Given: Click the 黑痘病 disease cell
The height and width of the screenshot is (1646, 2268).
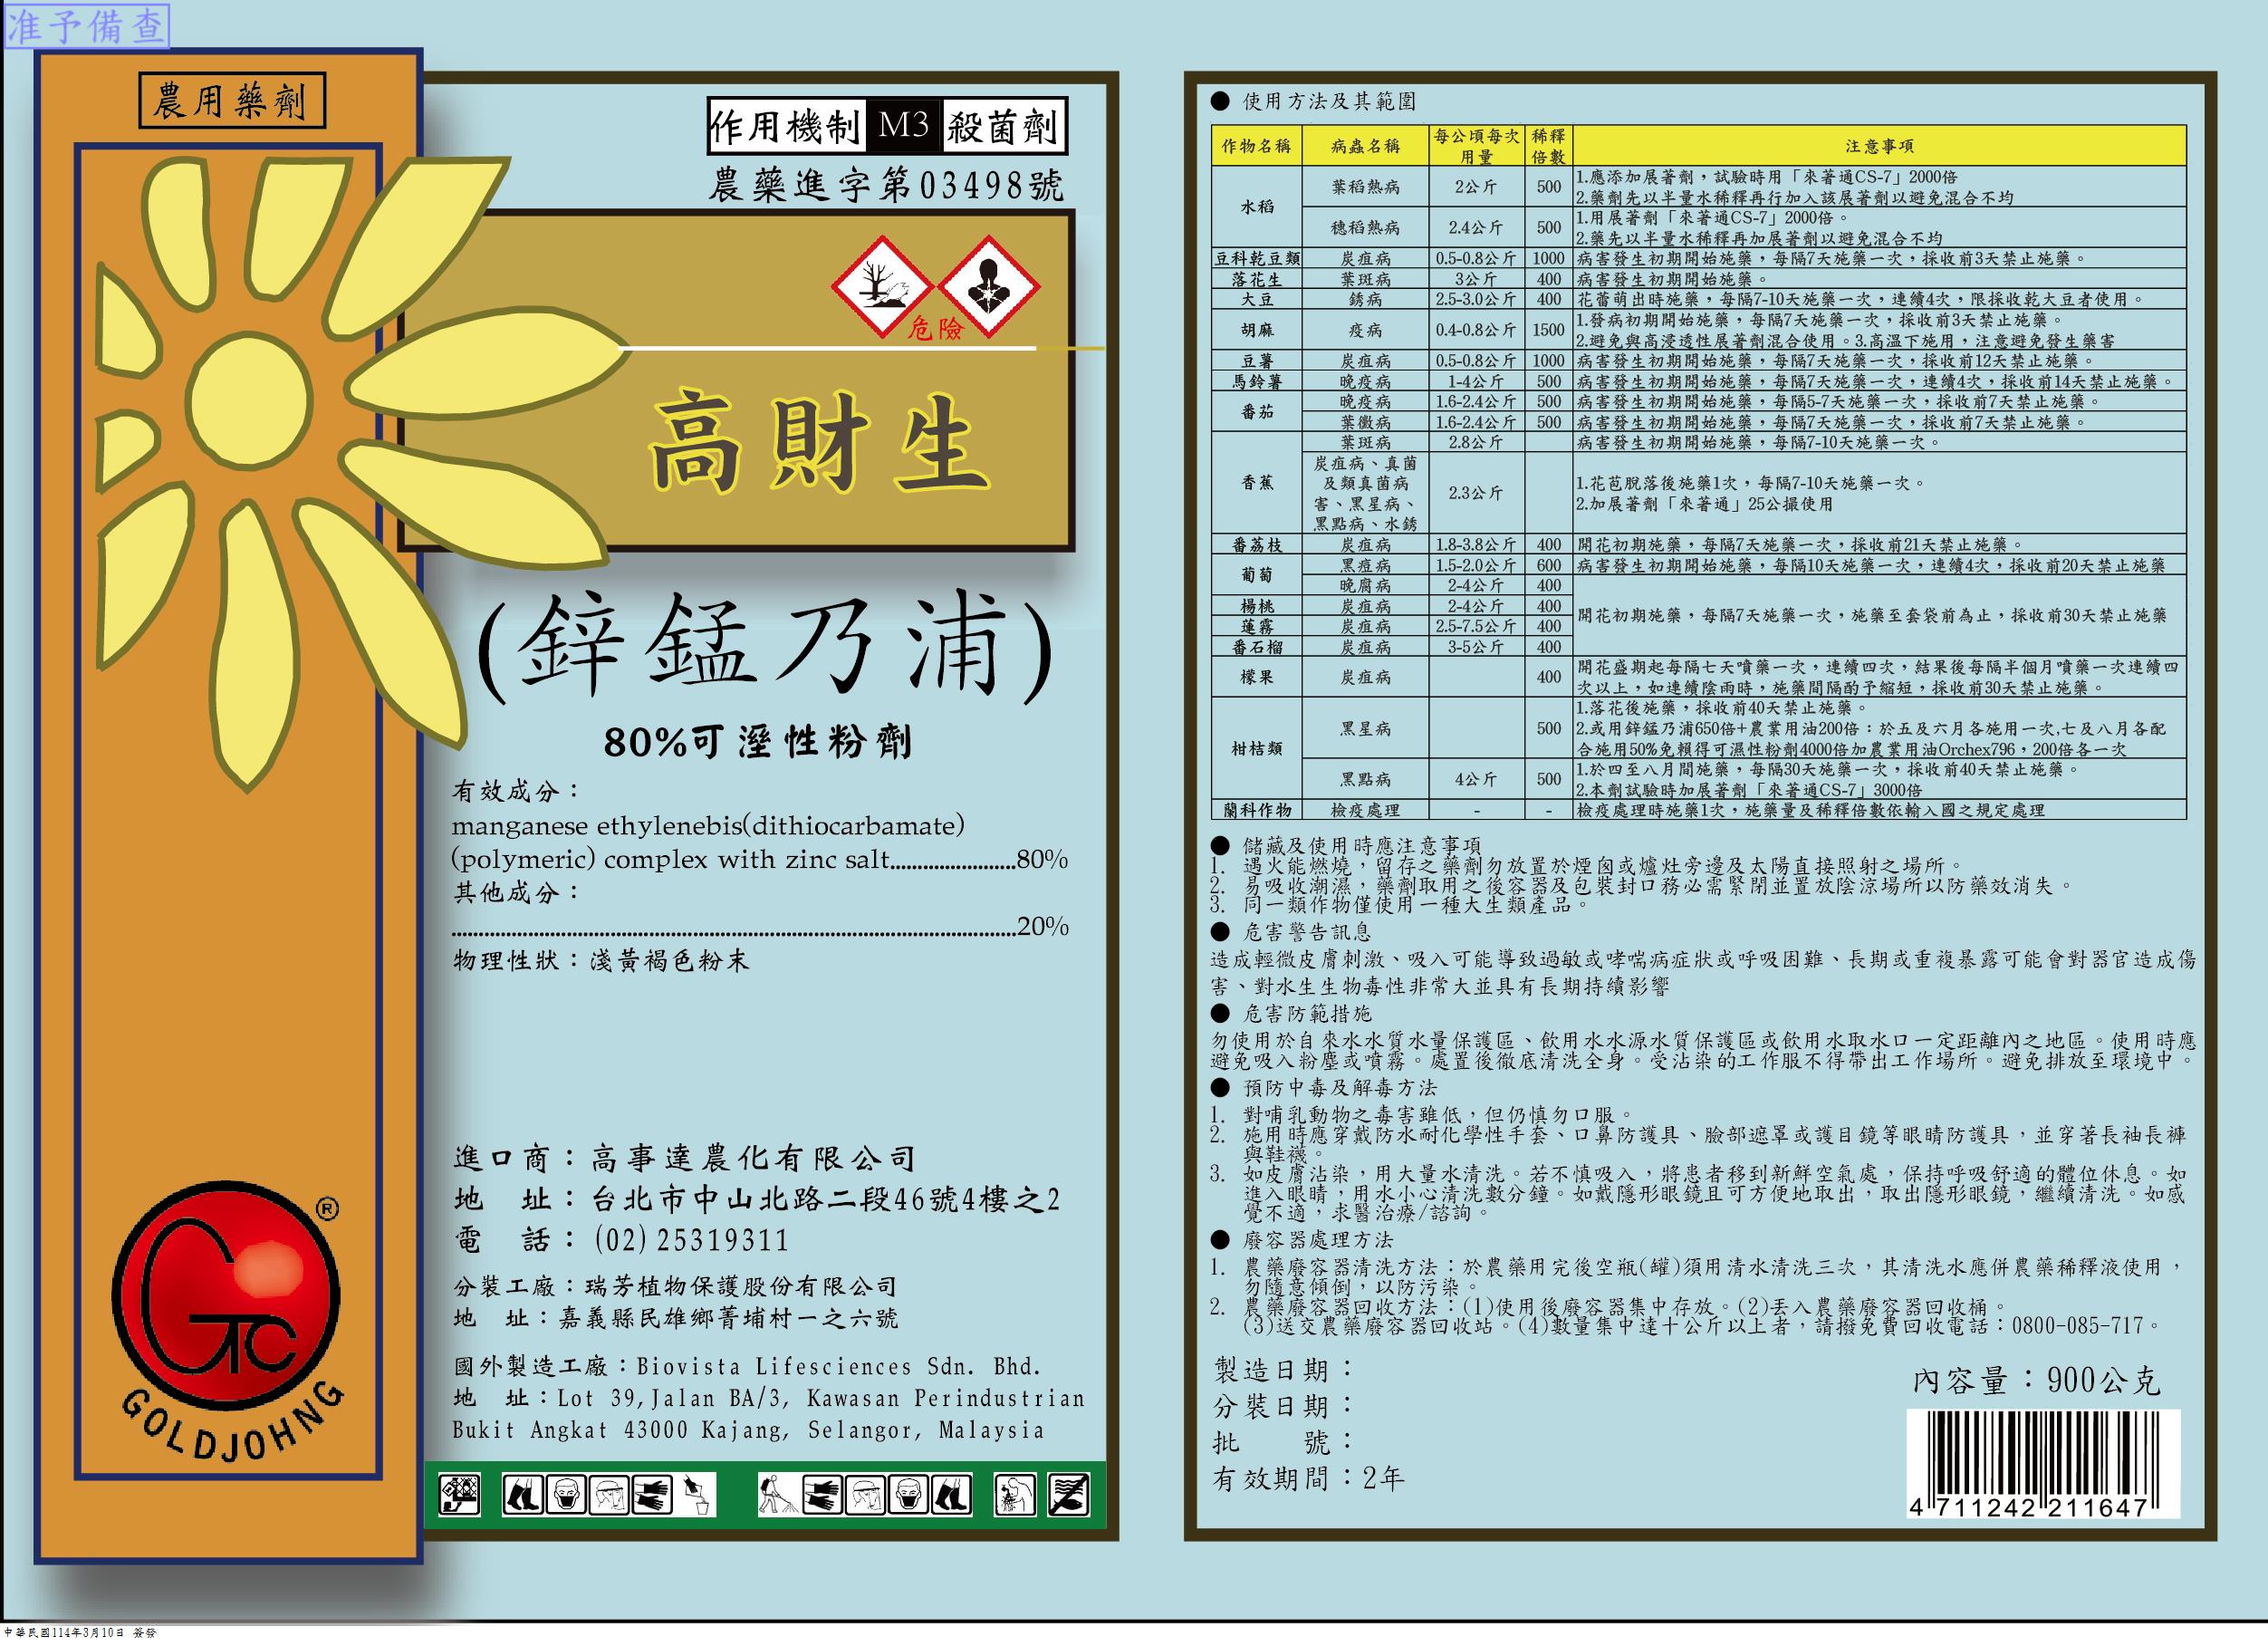Looking at the screenshot, I should 1365,565.
